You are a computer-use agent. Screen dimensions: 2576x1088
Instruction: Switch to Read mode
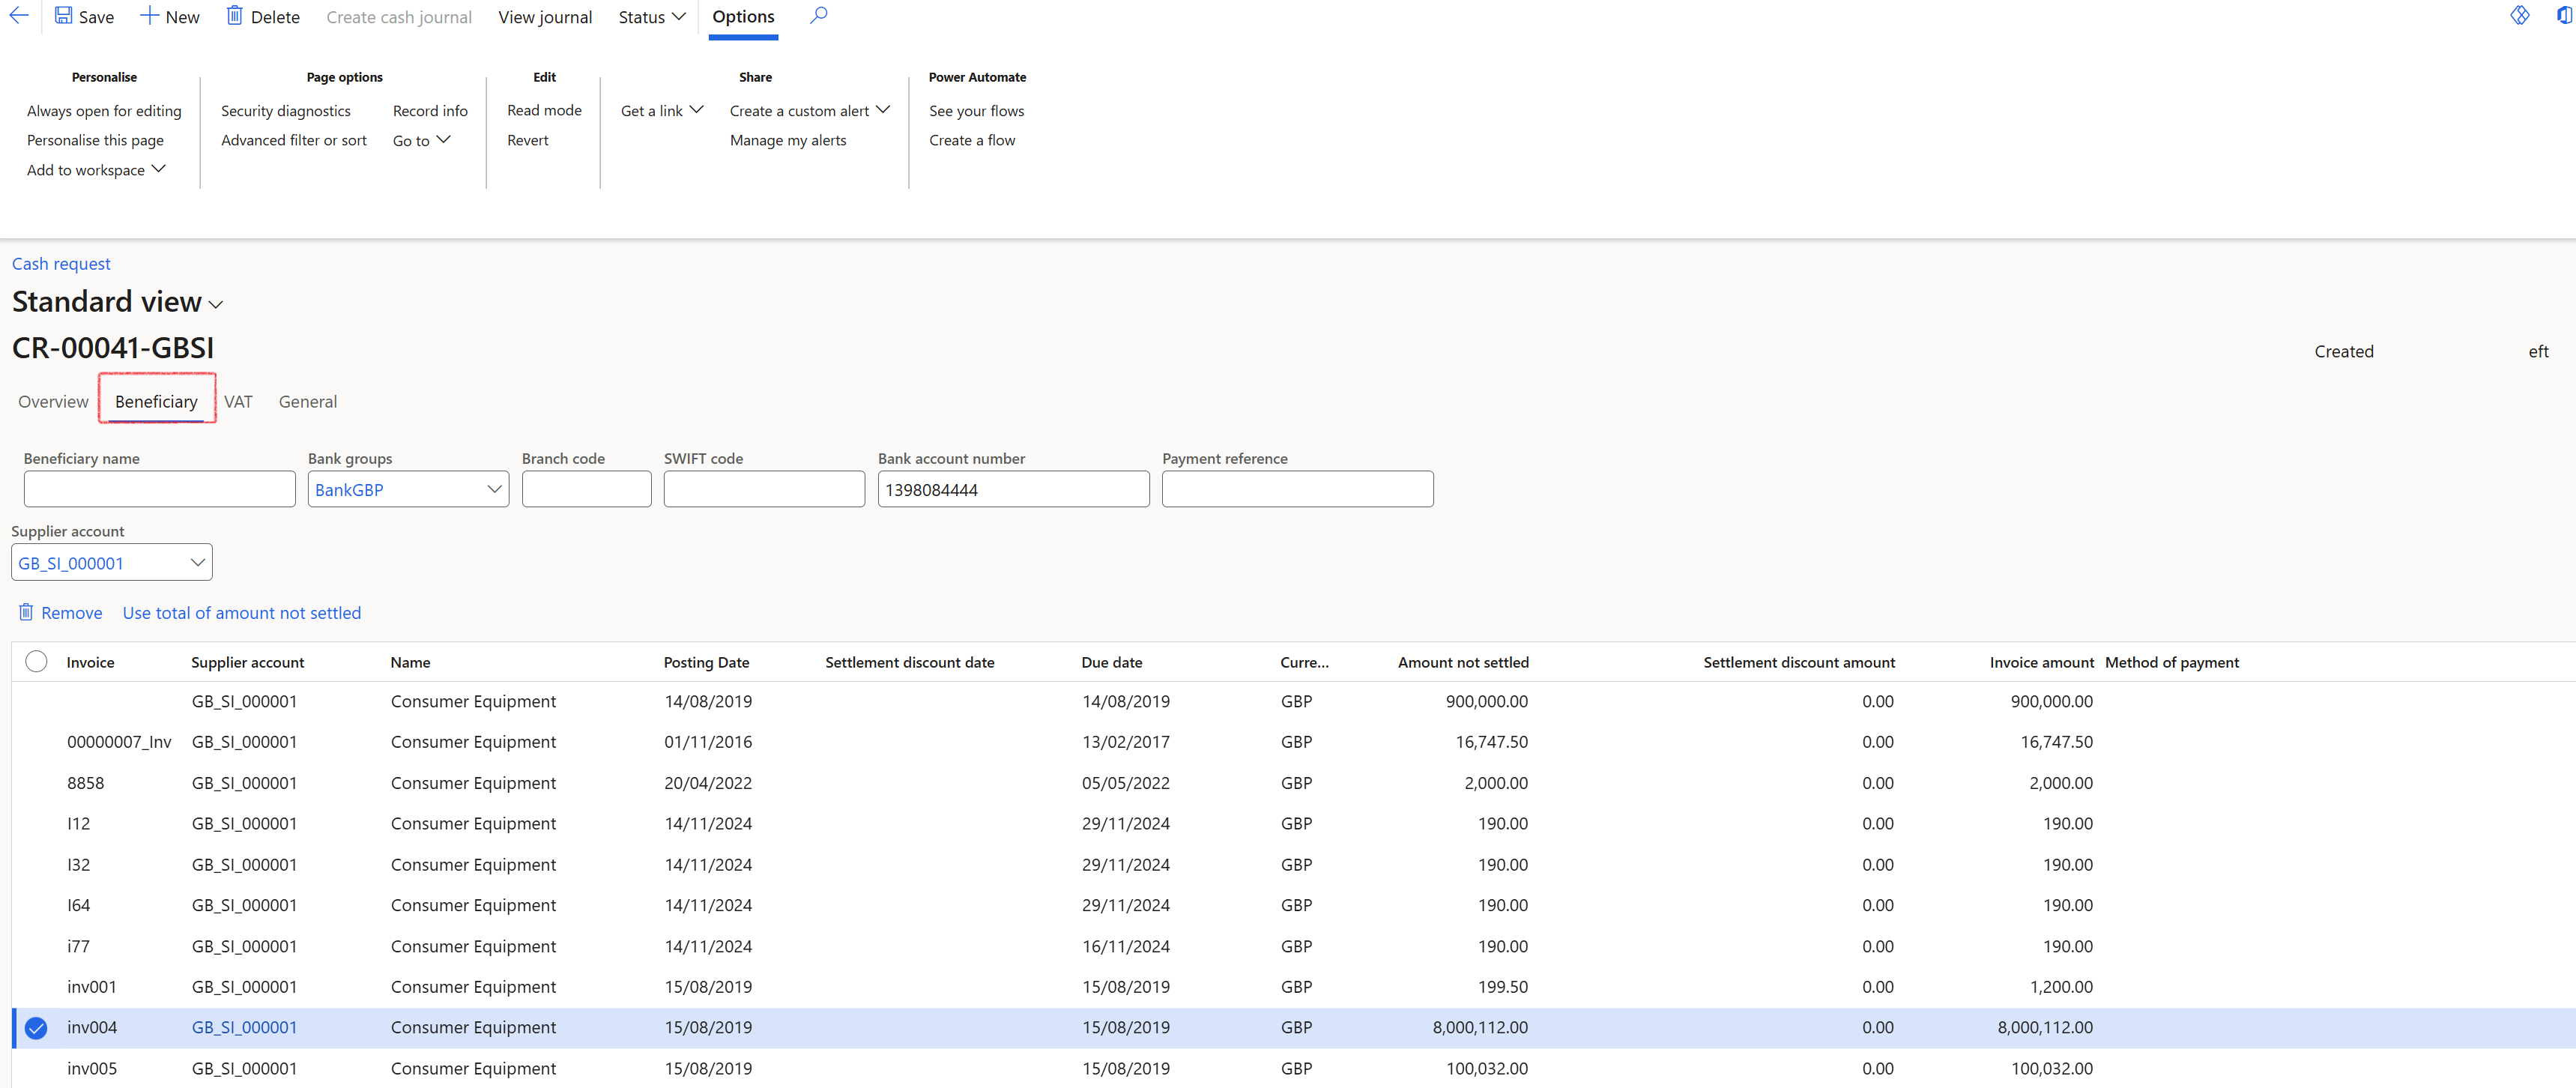(544, 110)
